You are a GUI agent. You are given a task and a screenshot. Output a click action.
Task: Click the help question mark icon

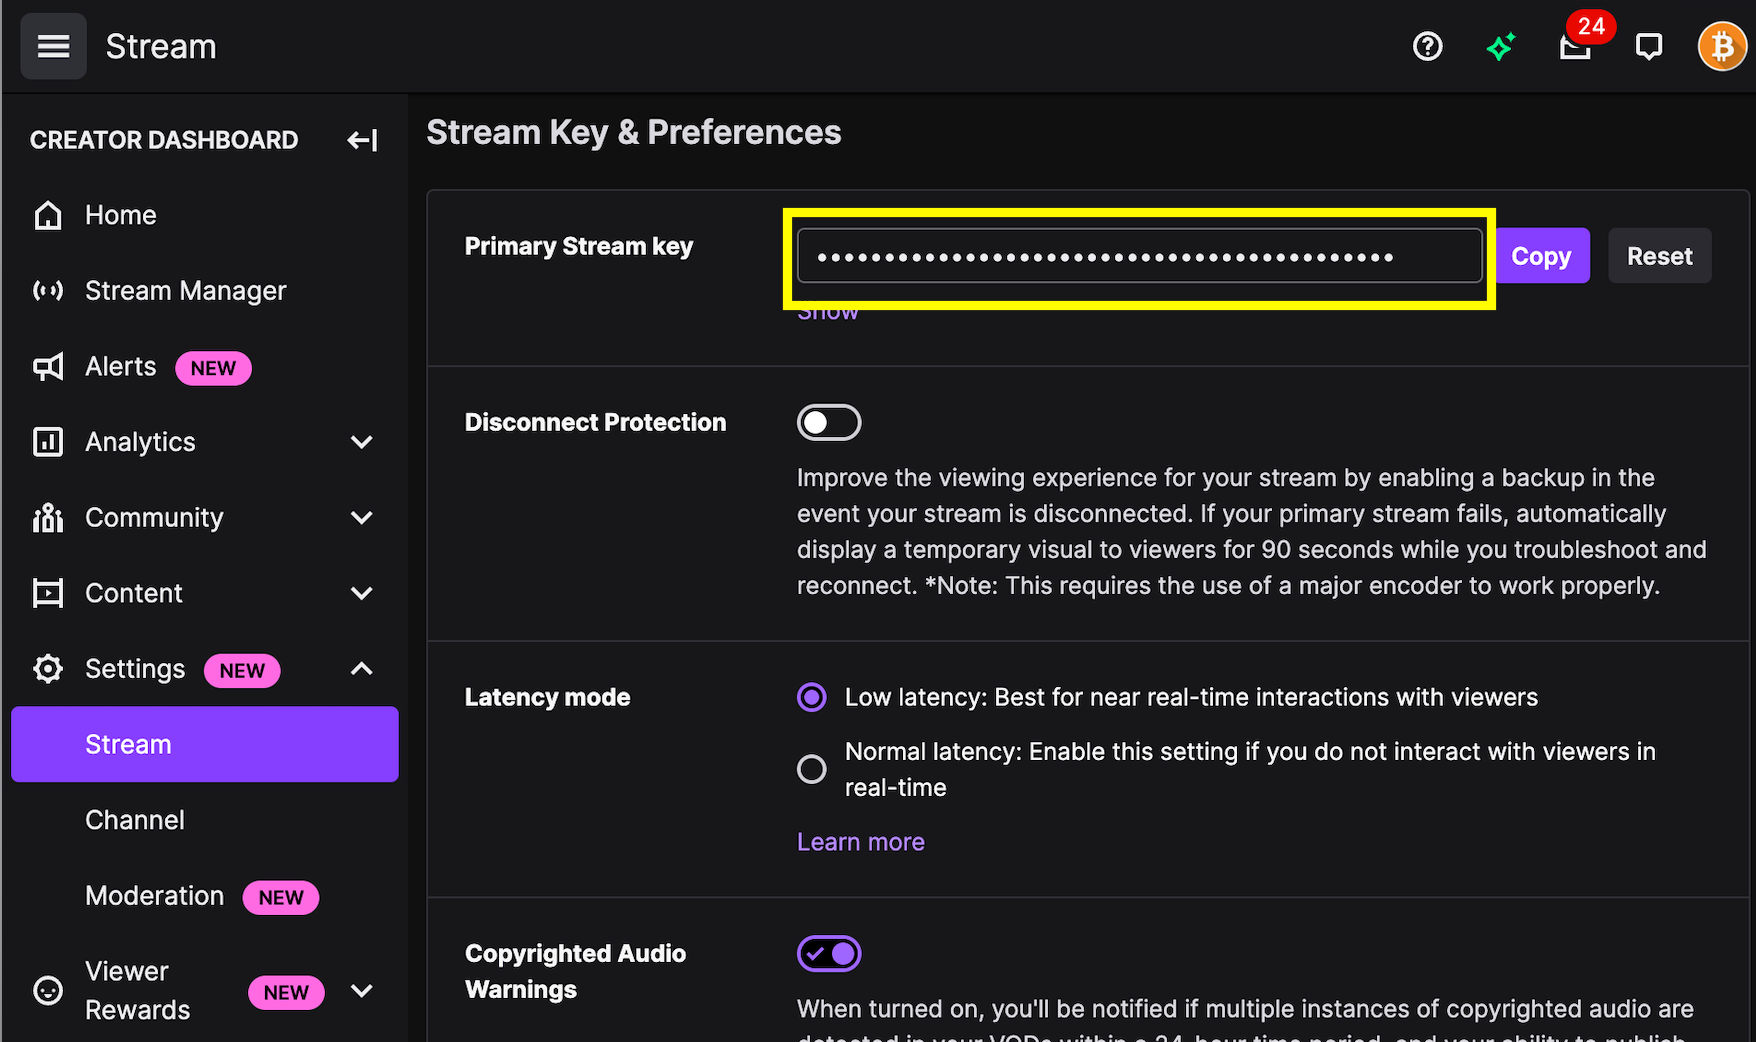click(1427, 46)
